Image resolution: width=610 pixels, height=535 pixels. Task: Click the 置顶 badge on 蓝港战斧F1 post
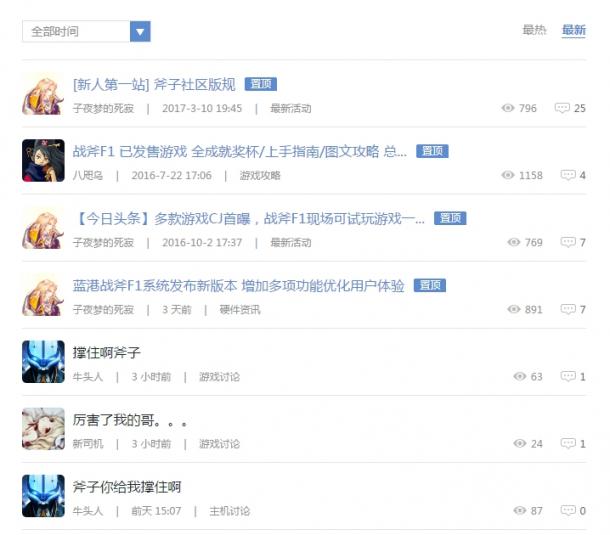pos(430,285)
